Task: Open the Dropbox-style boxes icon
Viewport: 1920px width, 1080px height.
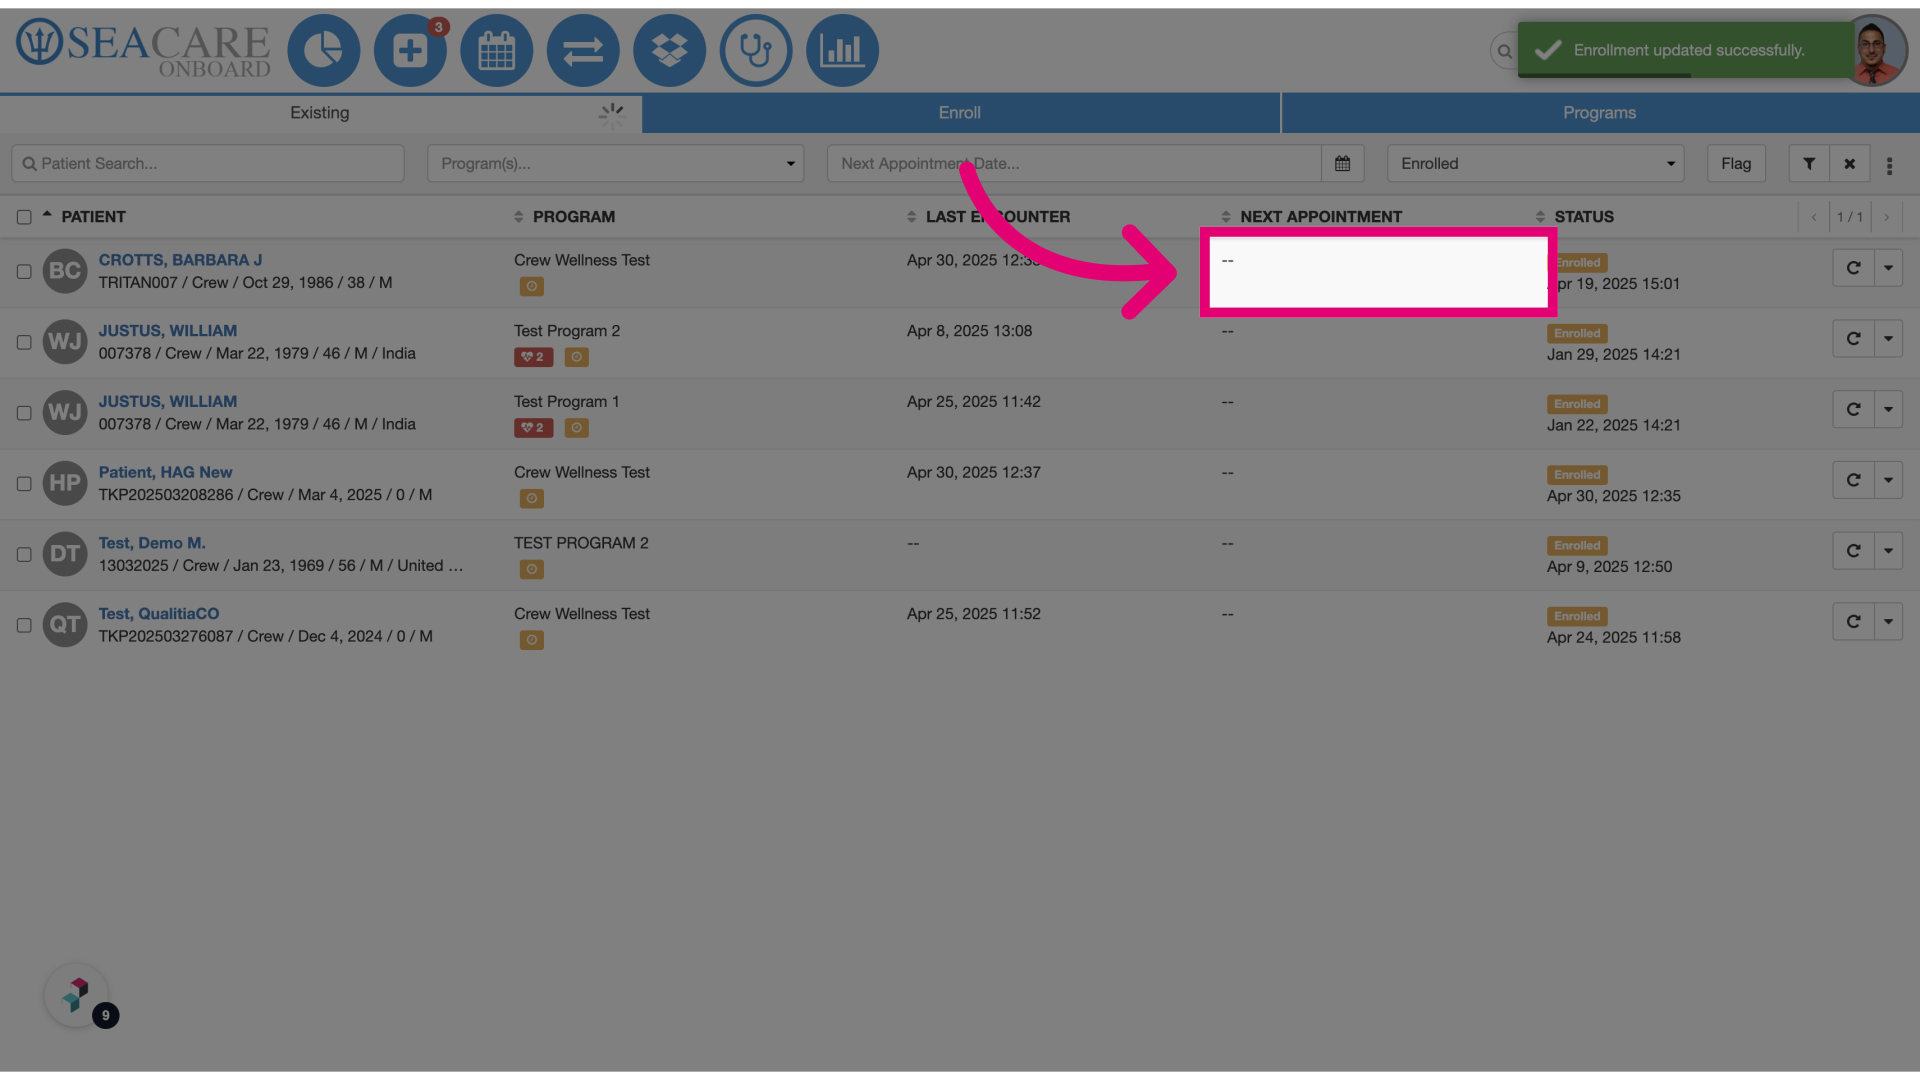Action: 669,50
